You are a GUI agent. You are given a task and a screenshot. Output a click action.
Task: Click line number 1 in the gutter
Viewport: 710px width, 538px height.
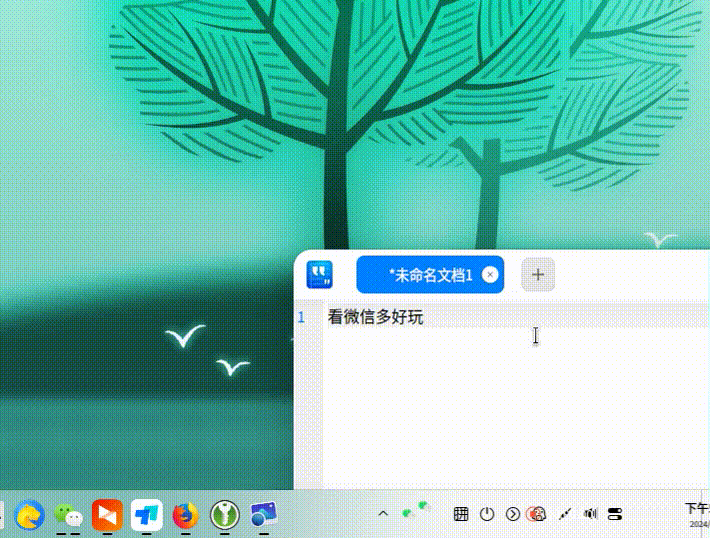301,317
